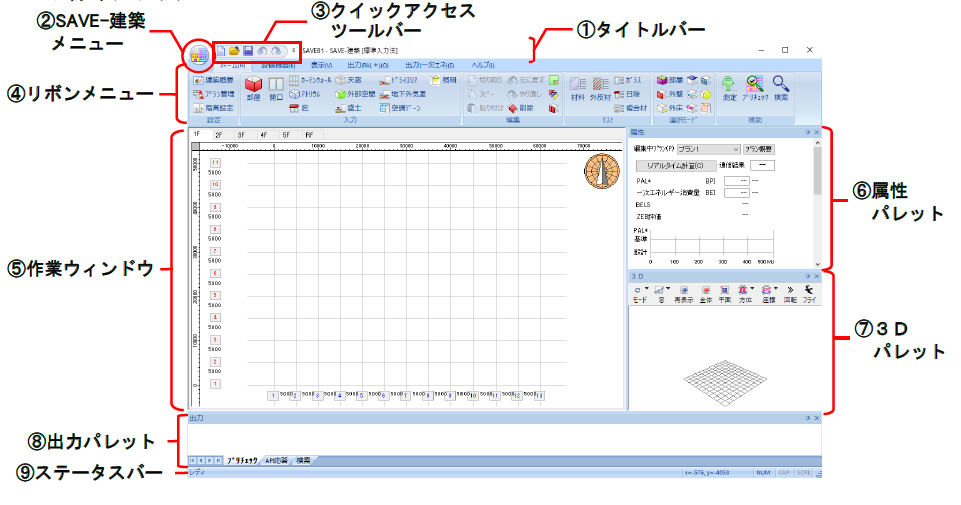Click the 3D 全体 view button
The height and width of the screenshot is (505, 961).
click(x=706, y=294)
